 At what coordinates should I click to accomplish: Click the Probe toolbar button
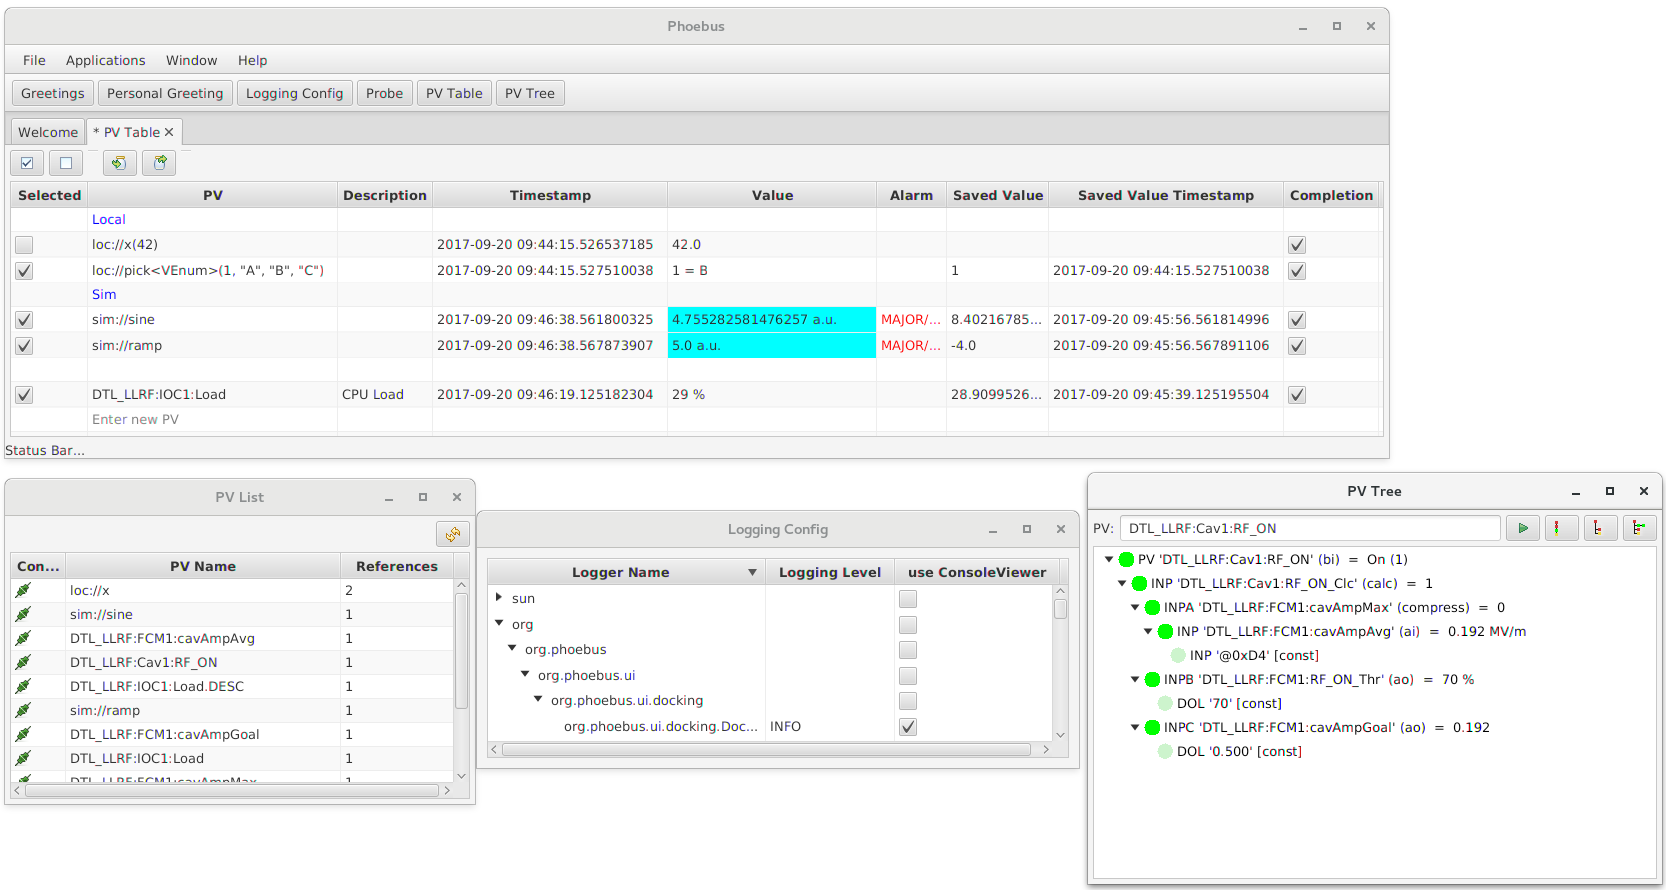coord(384,94)
